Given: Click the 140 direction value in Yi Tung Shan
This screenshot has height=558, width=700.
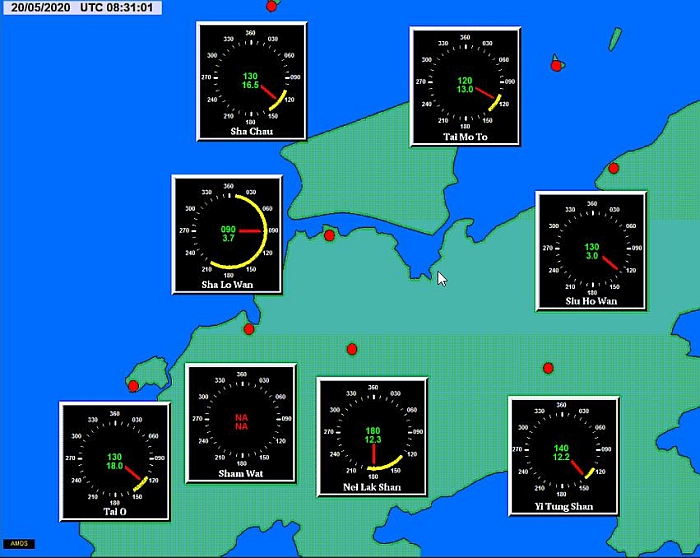Looking at the screenshot, I should click(561, 448).
